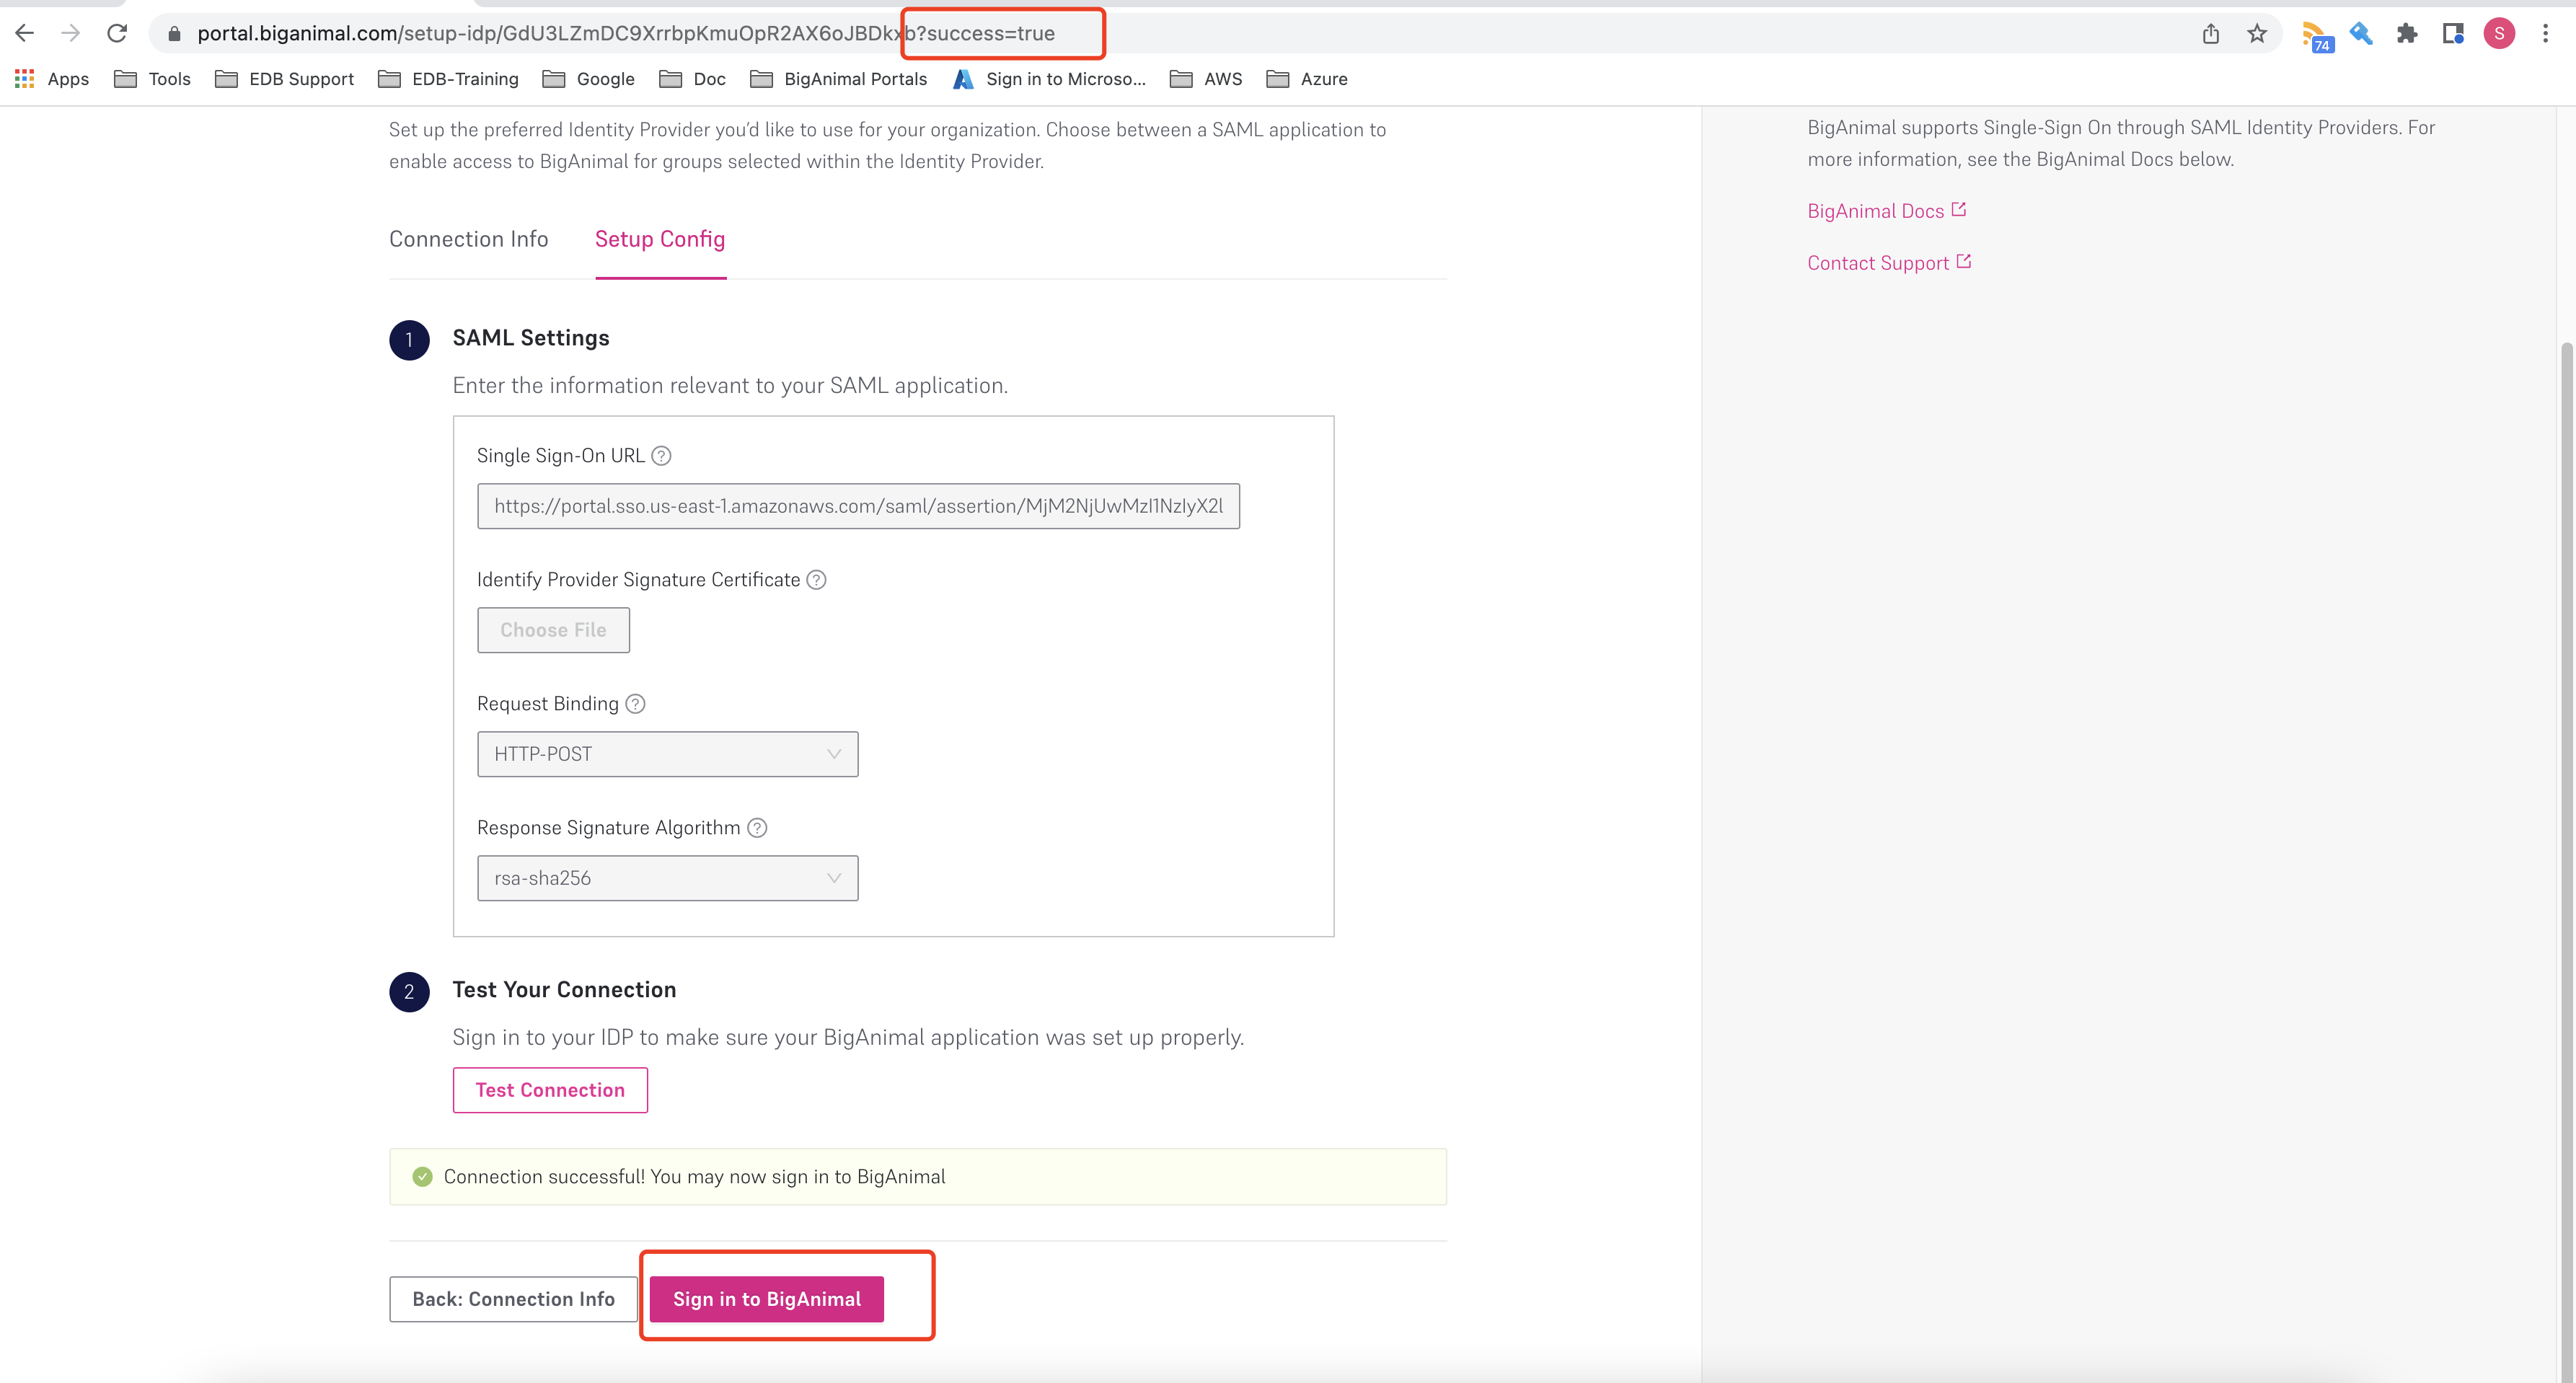Open the blue pin extension icon

[x=2361, y=34]
